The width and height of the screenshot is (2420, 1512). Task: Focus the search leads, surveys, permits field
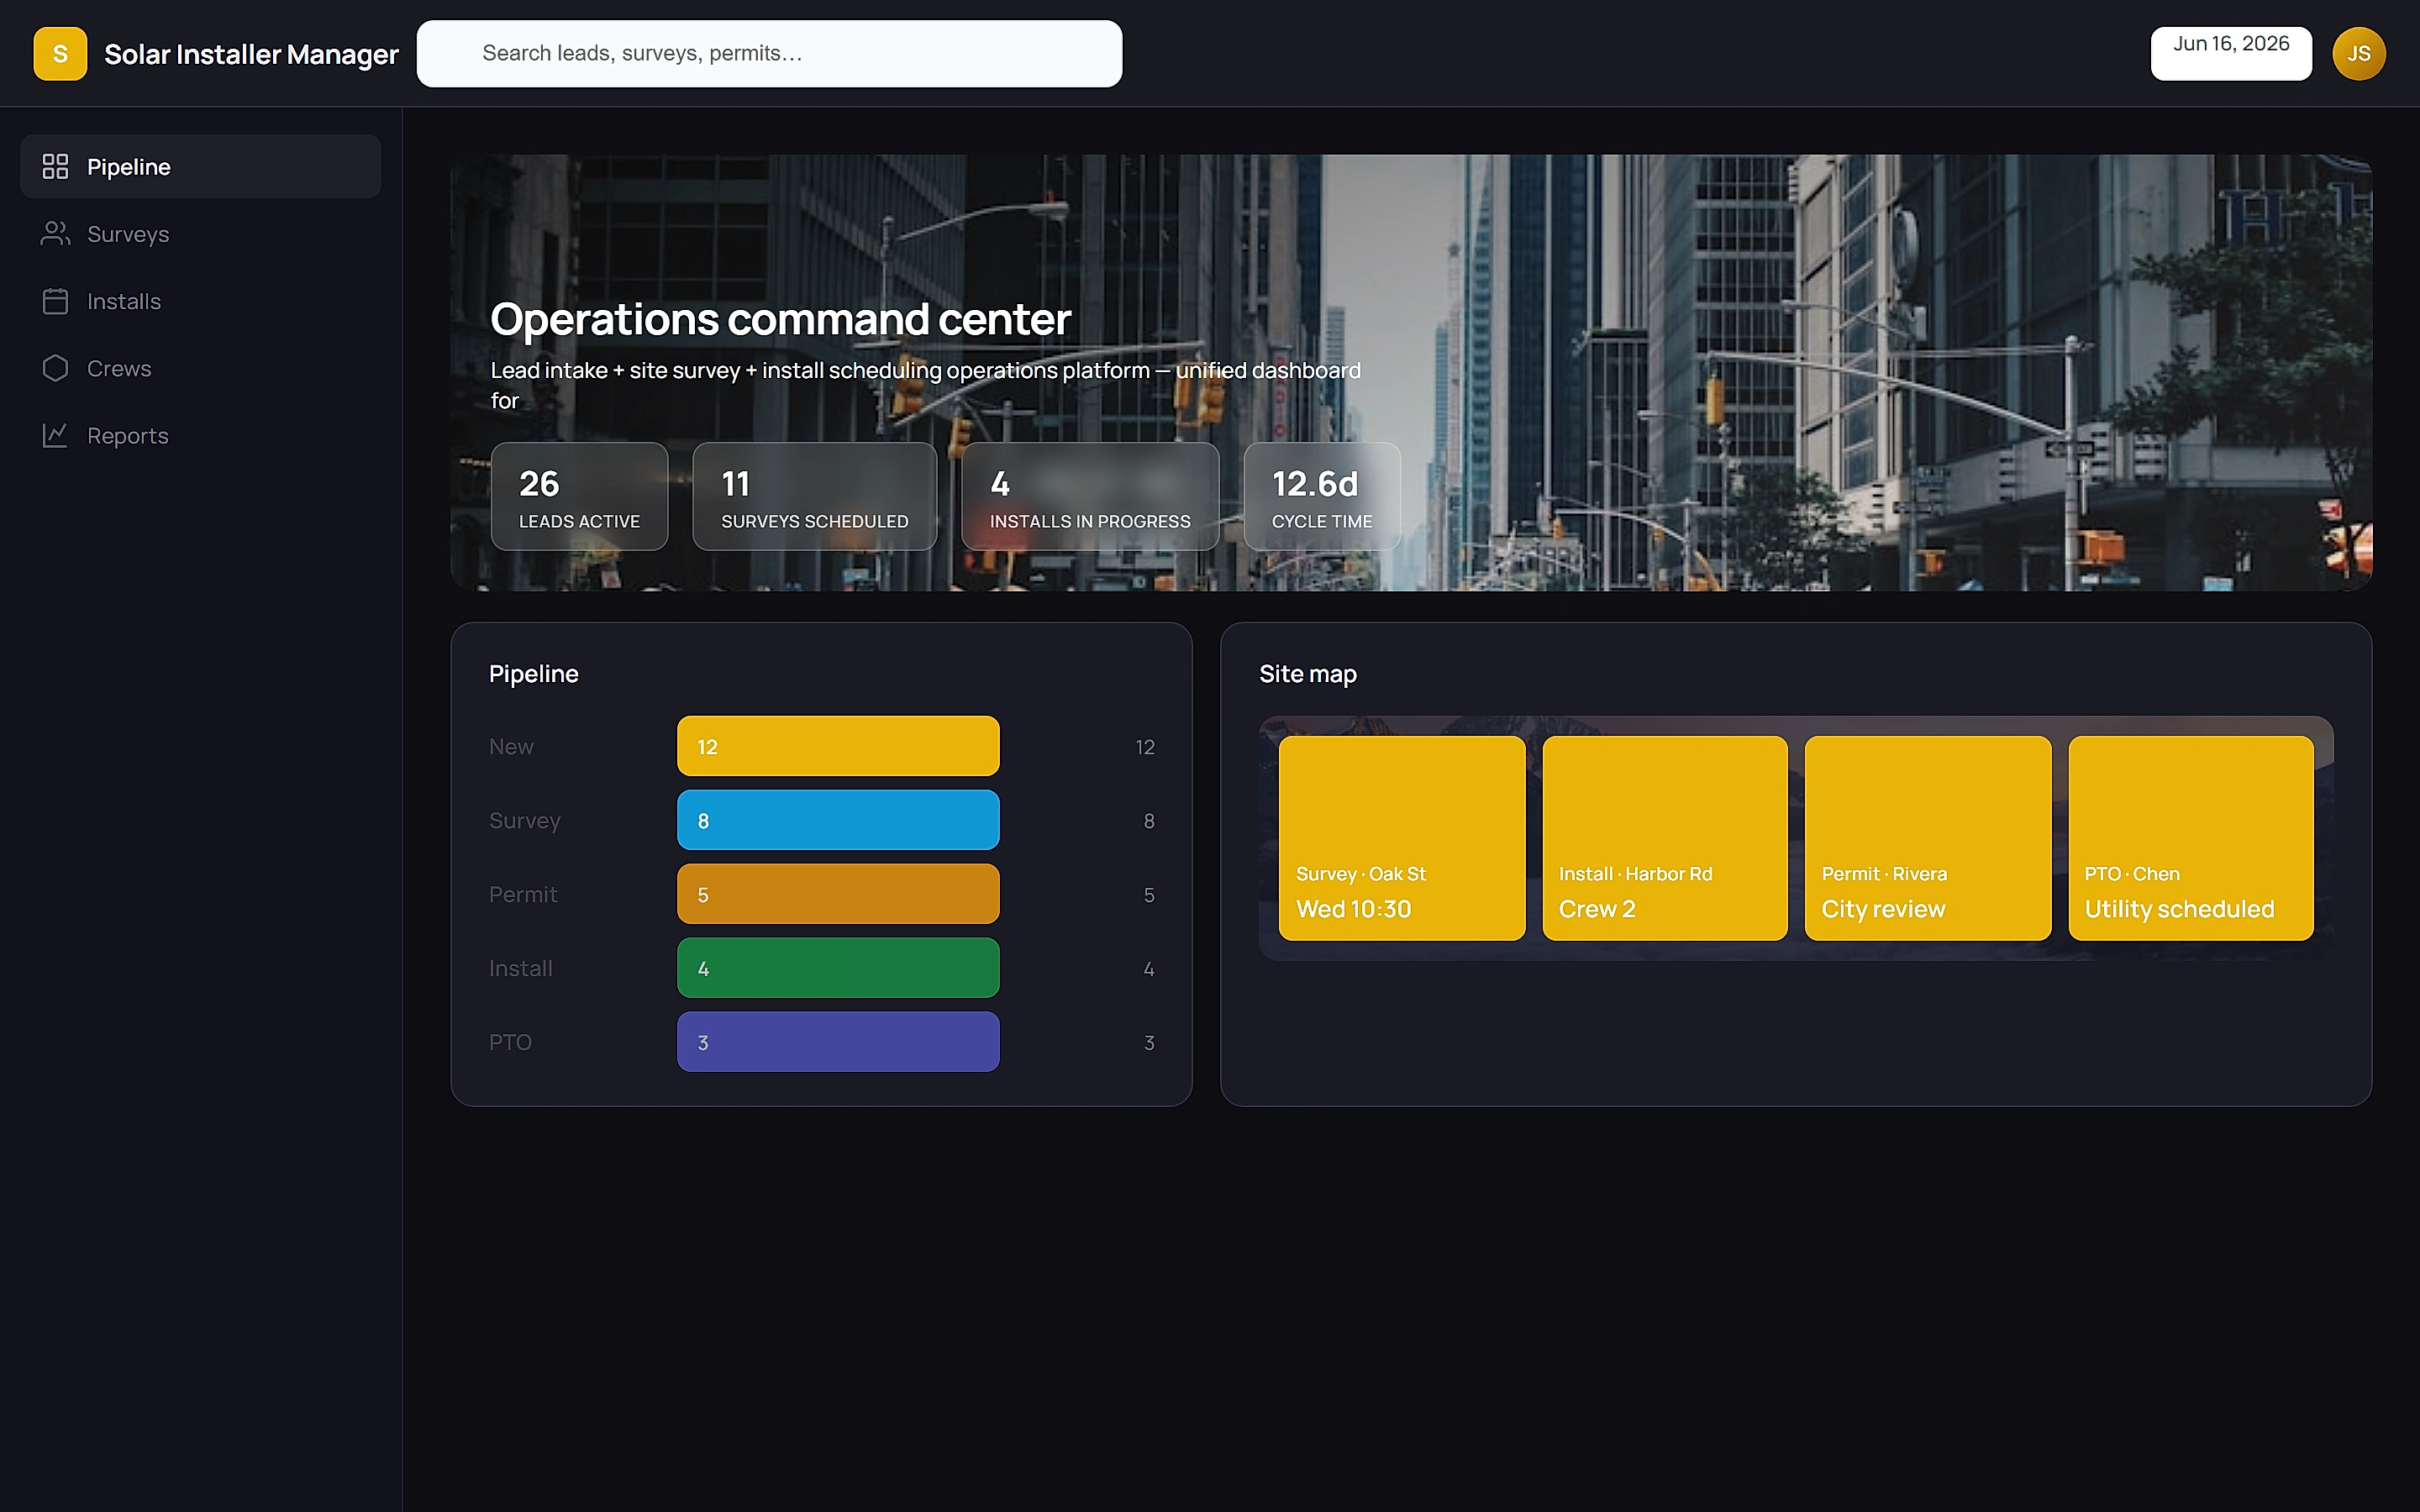click(769, 54)
